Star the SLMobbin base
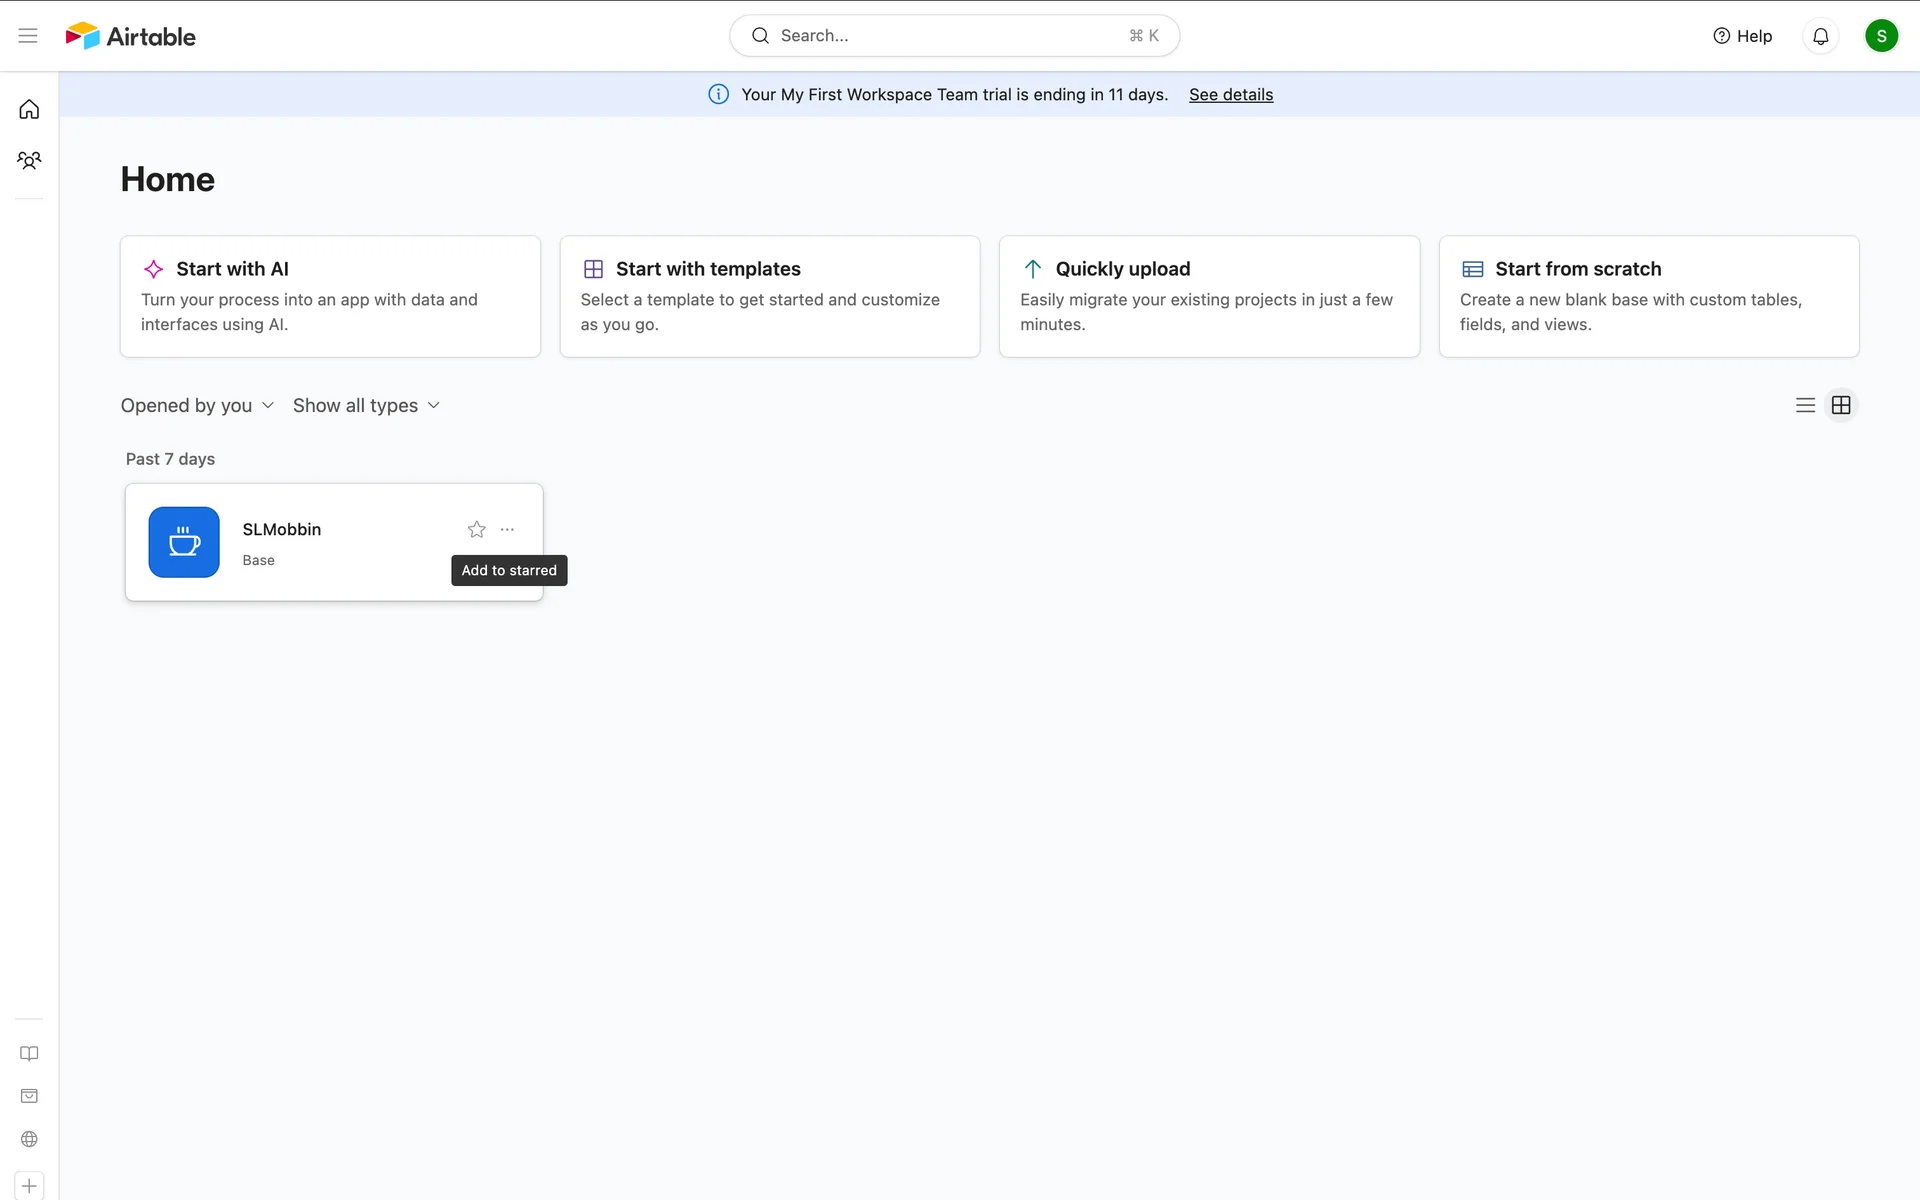Viewport: 1920px width, 1200px height. [x=476, y=529]
